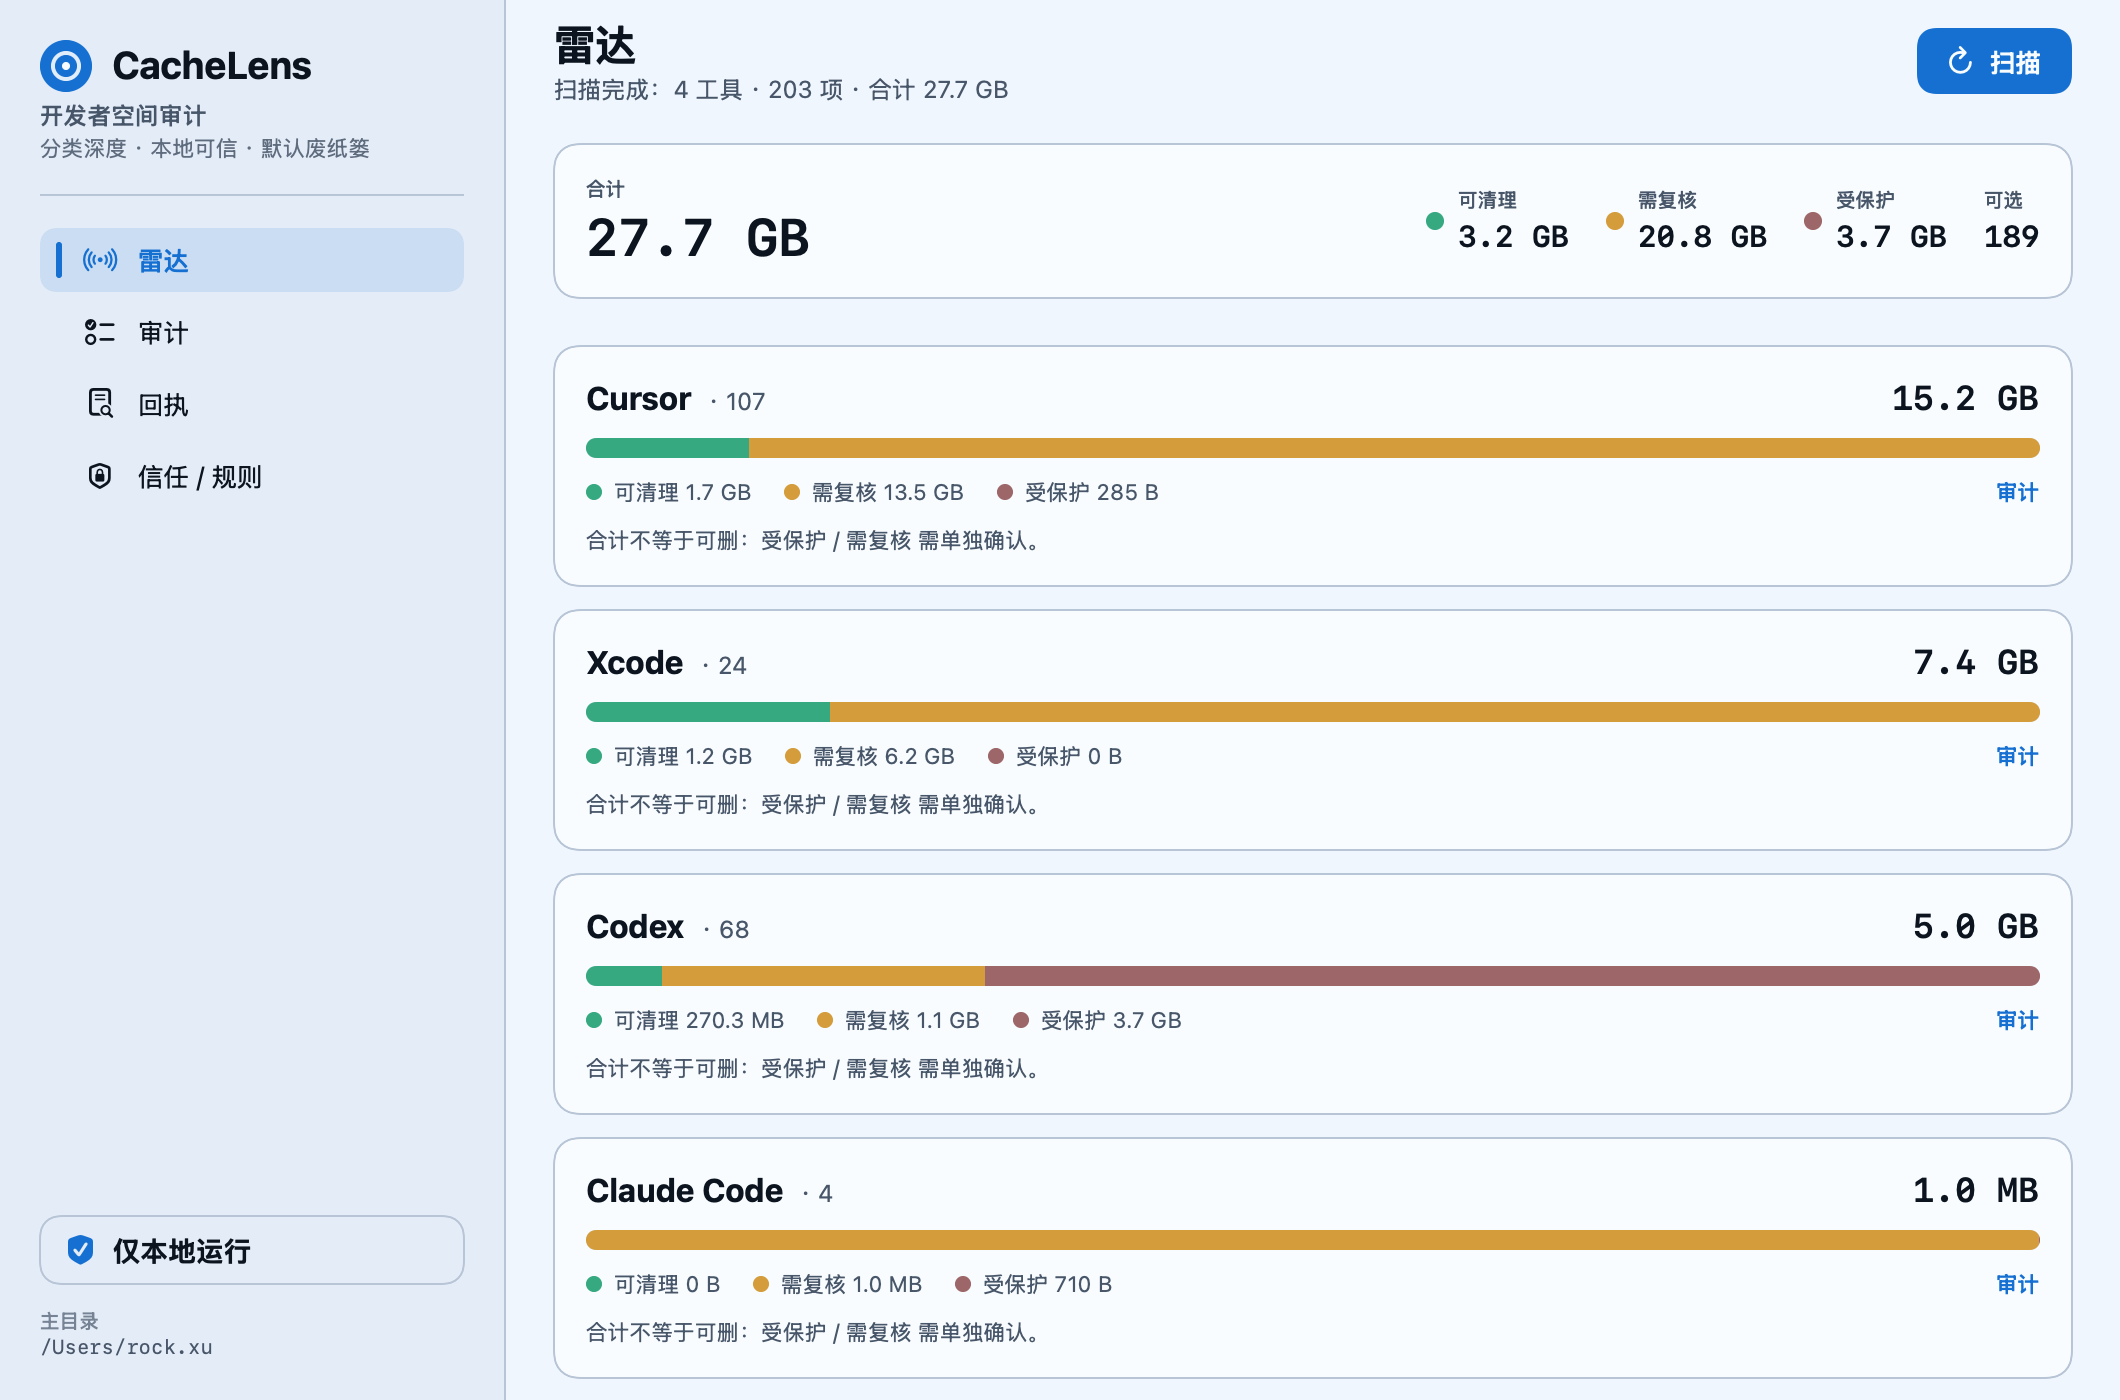Screen dimensions: 2120x1400
Task: Click 需复核 6.2 GB in Xcode card
Action: click(883, 756)
